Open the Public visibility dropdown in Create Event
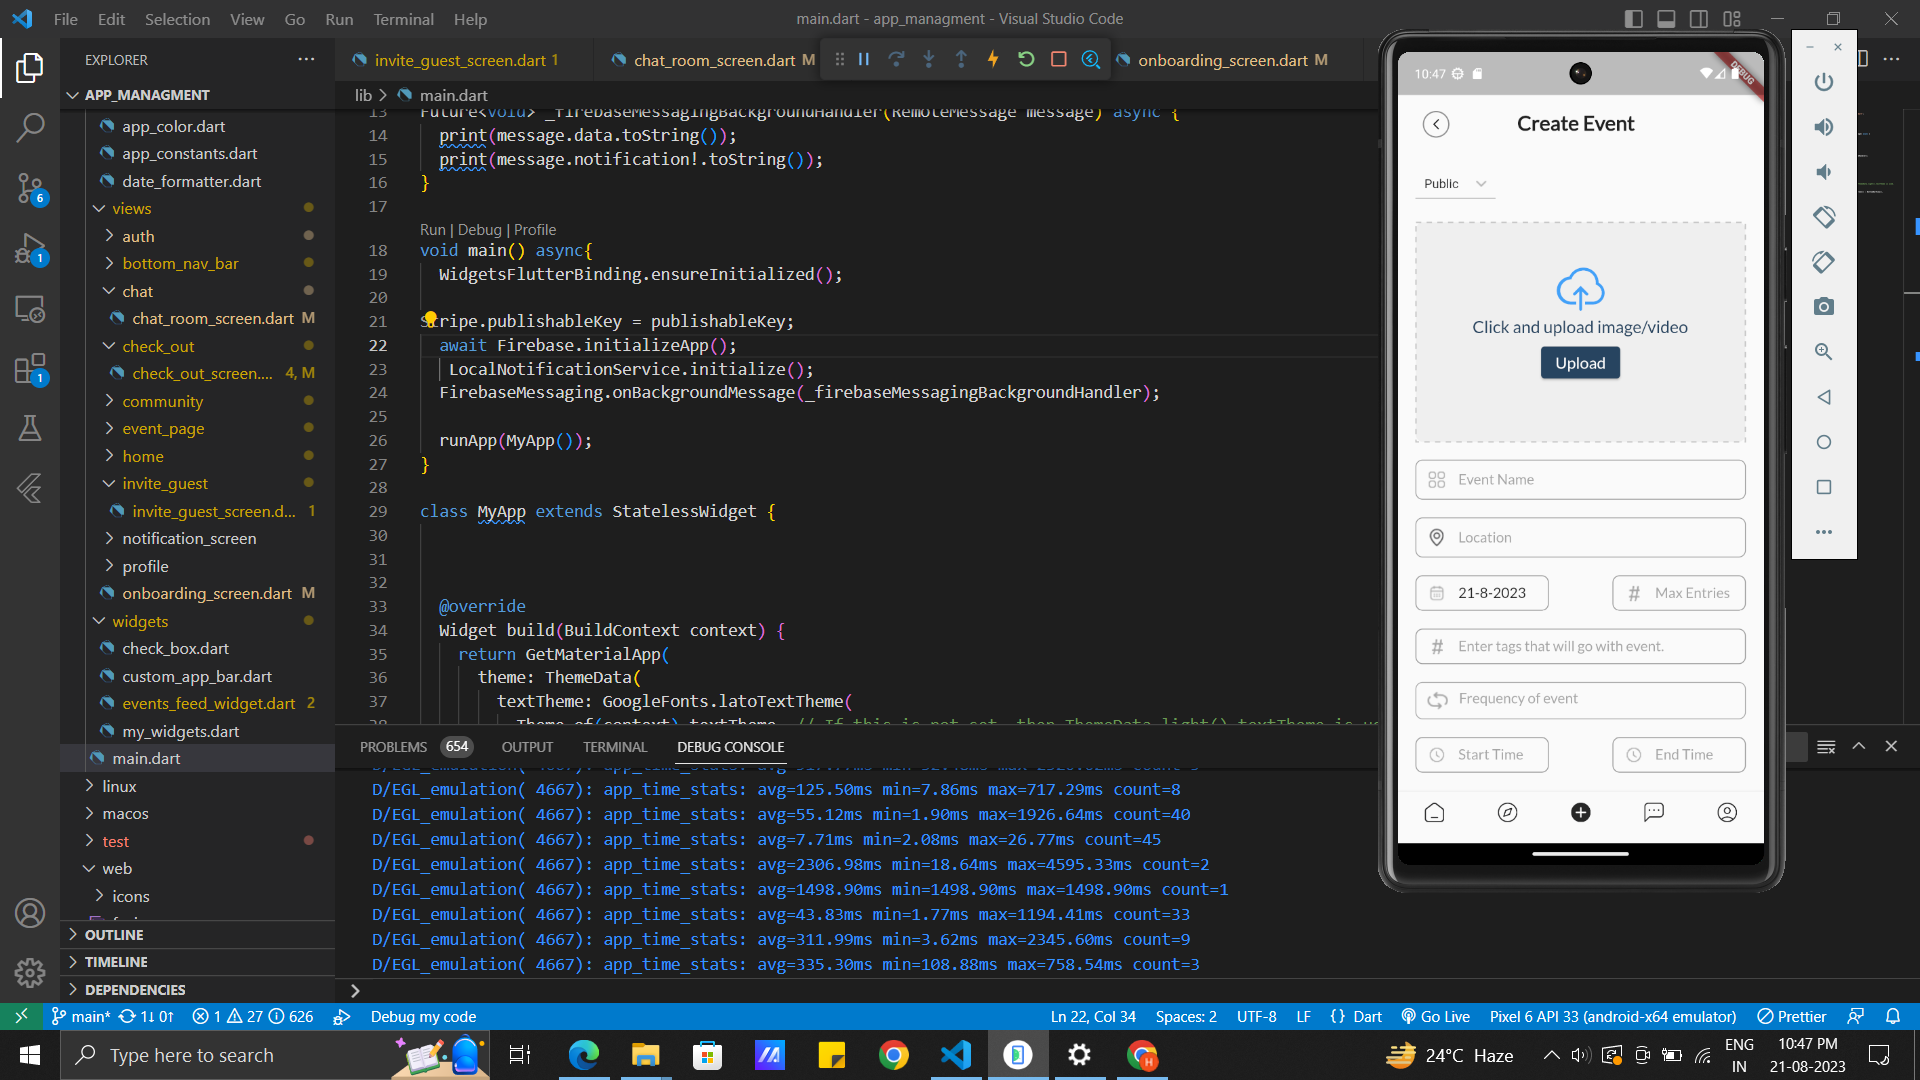Image resolution: width=1920 pixels, height=1080 pixels. (1453, 183)
